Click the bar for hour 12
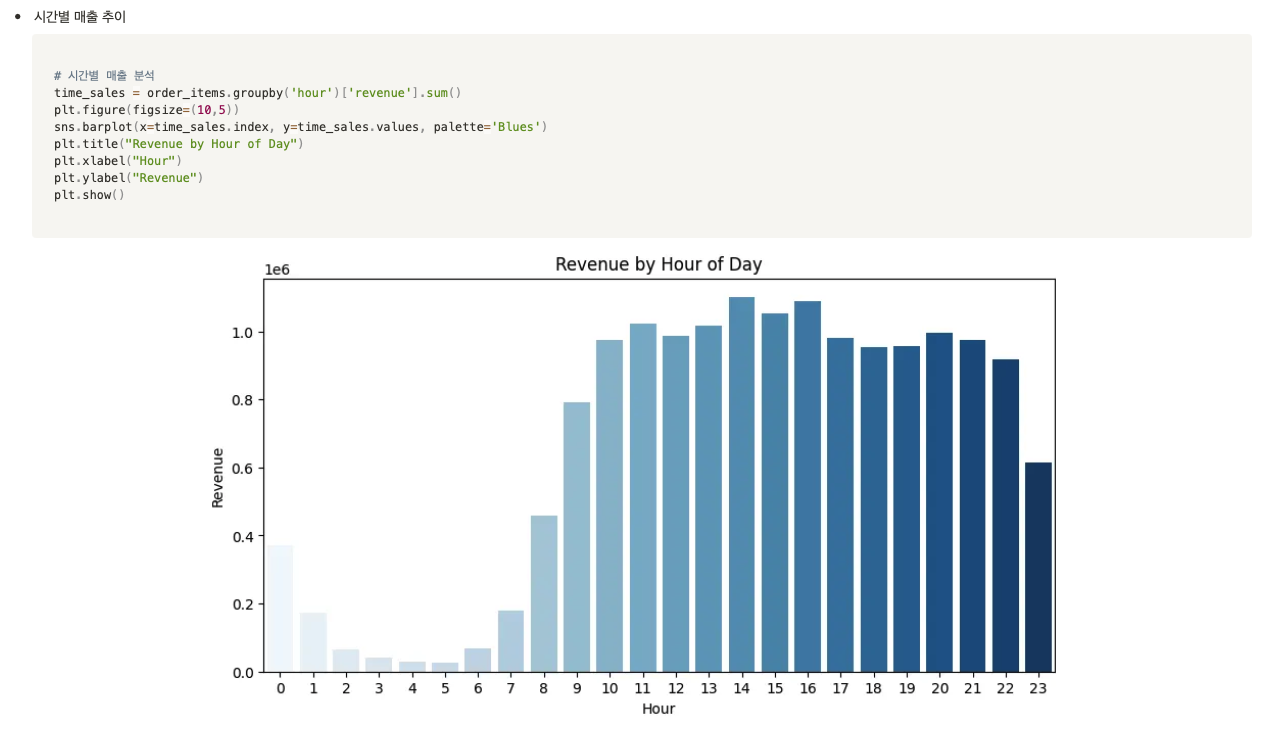1271x738 pixels. [676, 504]
